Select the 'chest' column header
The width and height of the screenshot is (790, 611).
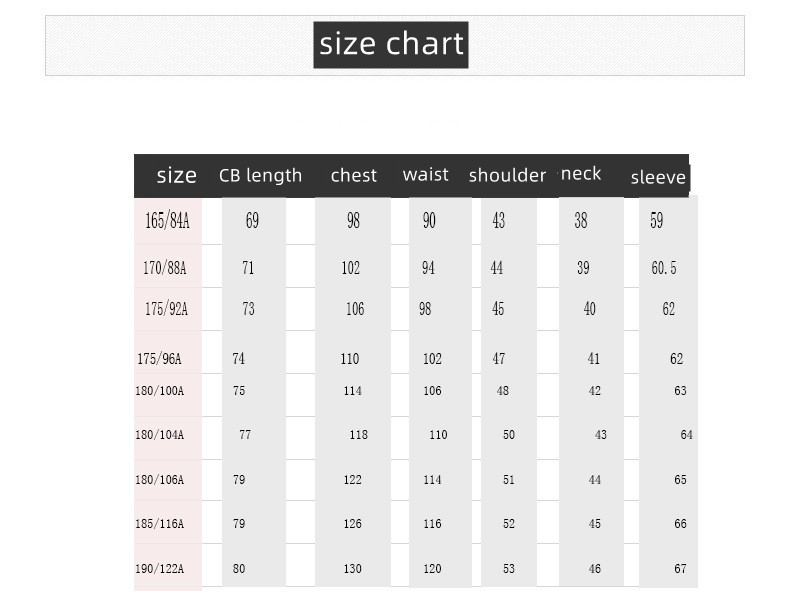click(354, 176)
